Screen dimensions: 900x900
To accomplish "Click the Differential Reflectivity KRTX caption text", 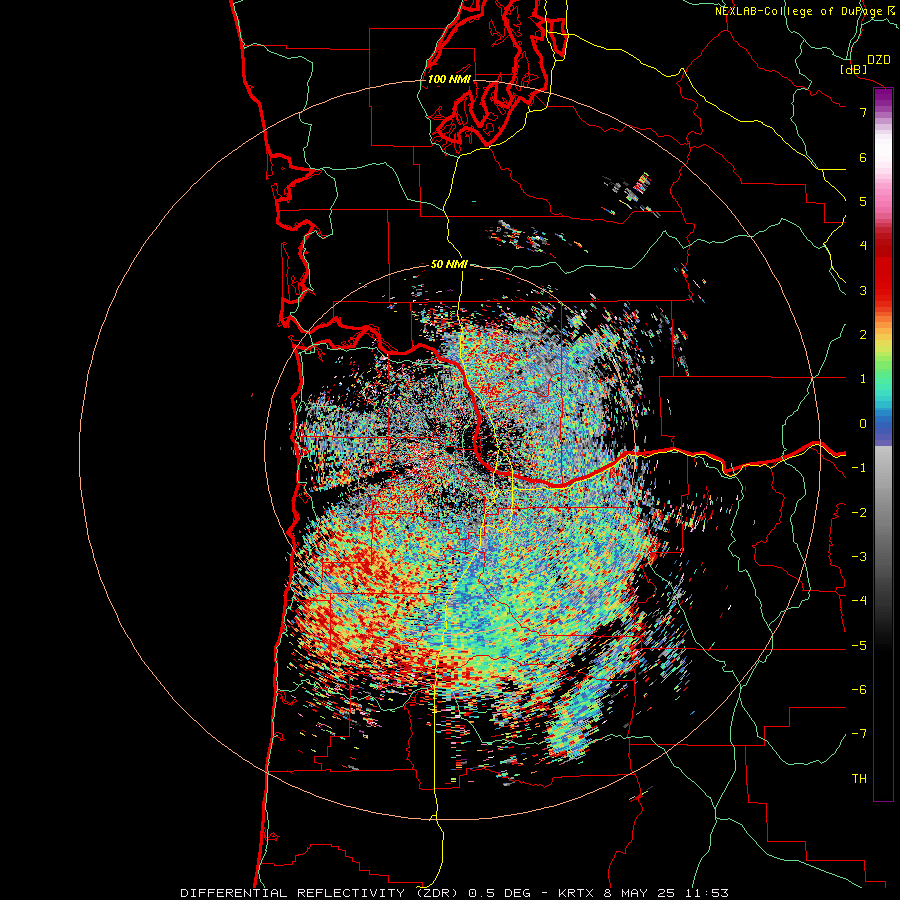I will [x=455, y=893].
